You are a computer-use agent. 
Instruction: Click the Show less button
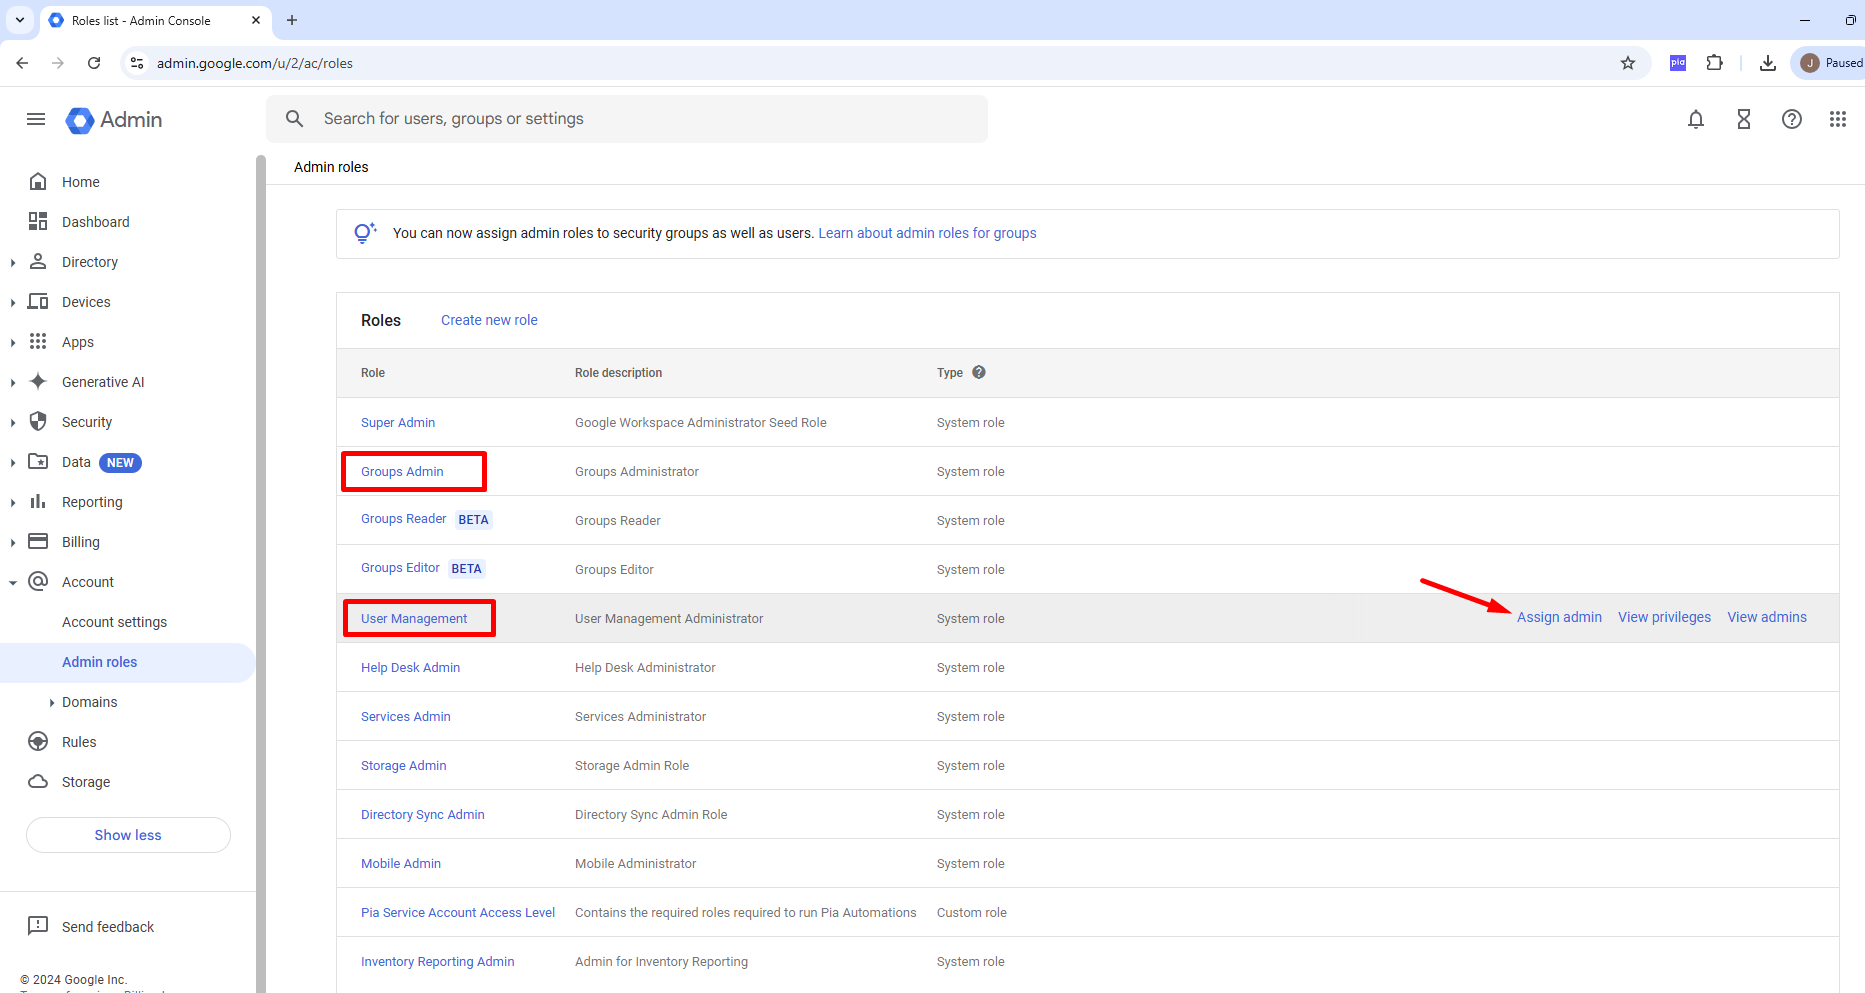click(128, 835)
